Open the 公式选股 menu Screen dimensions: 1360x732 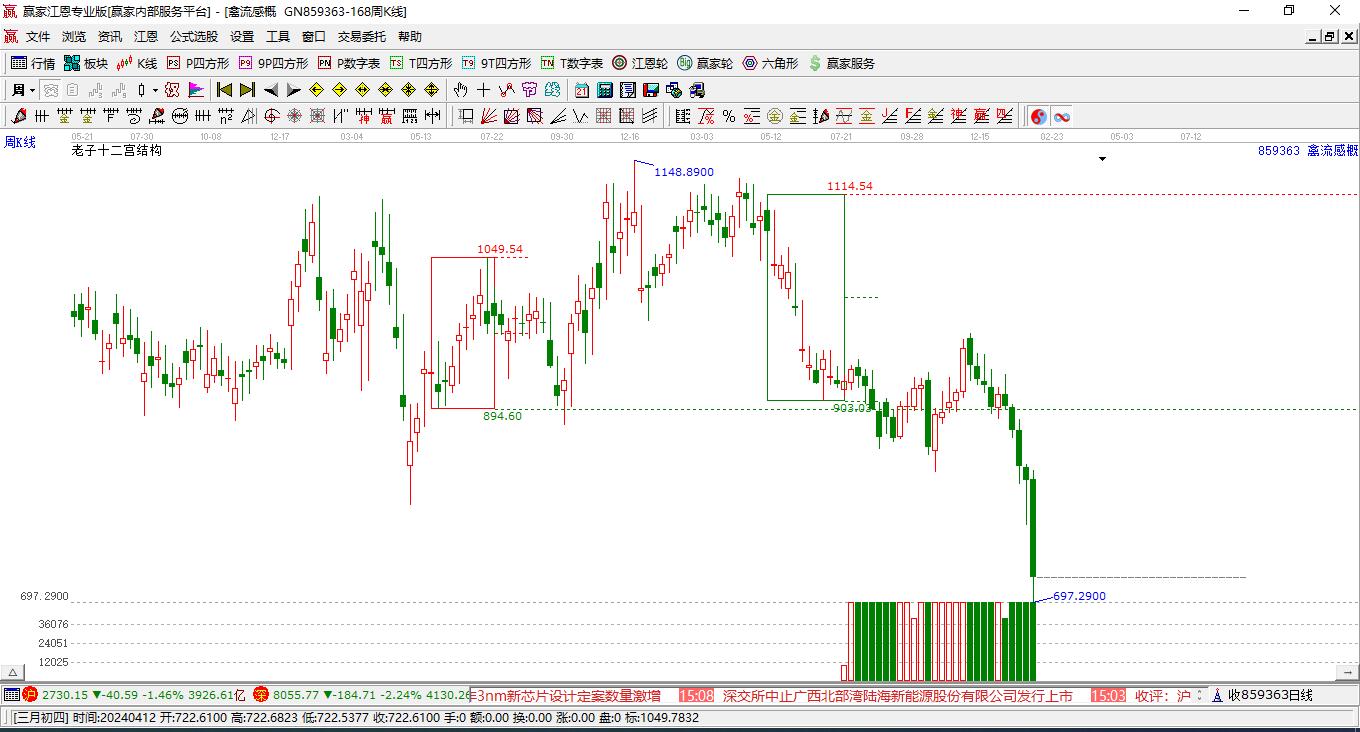tap(194, 37)
